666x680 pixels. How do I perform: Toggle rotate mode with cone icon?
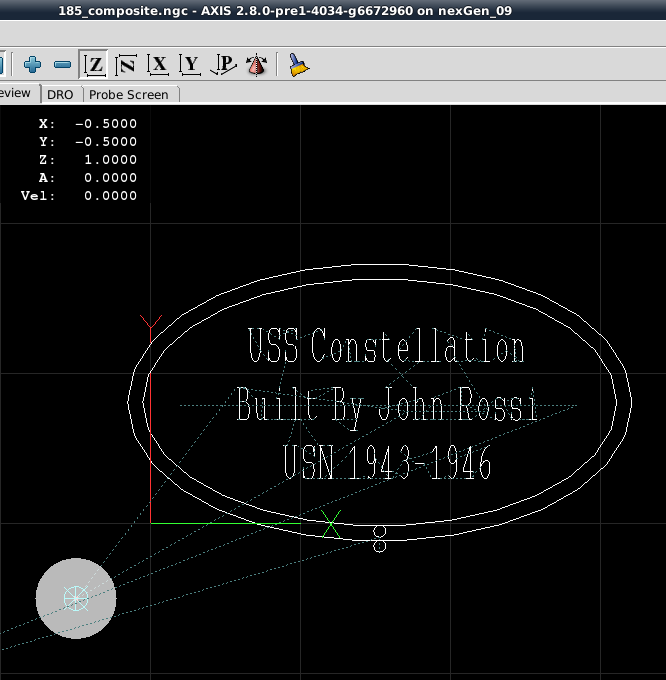tap(256, 65)
